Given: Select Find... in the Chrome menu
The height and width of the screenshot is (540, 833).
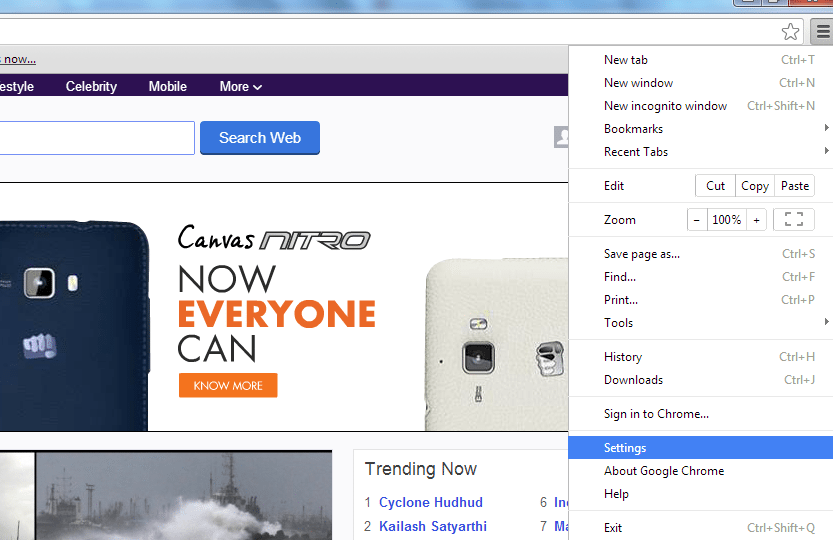Looking at the screenshot, I should point(701,277).
